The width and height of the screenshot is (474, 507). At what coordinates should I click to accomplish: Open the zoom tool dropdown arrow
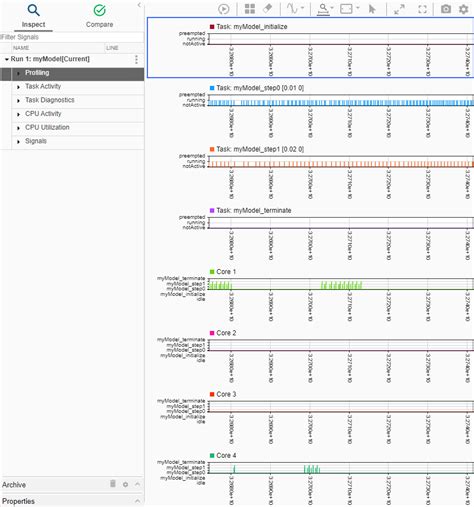coord(332,8)
